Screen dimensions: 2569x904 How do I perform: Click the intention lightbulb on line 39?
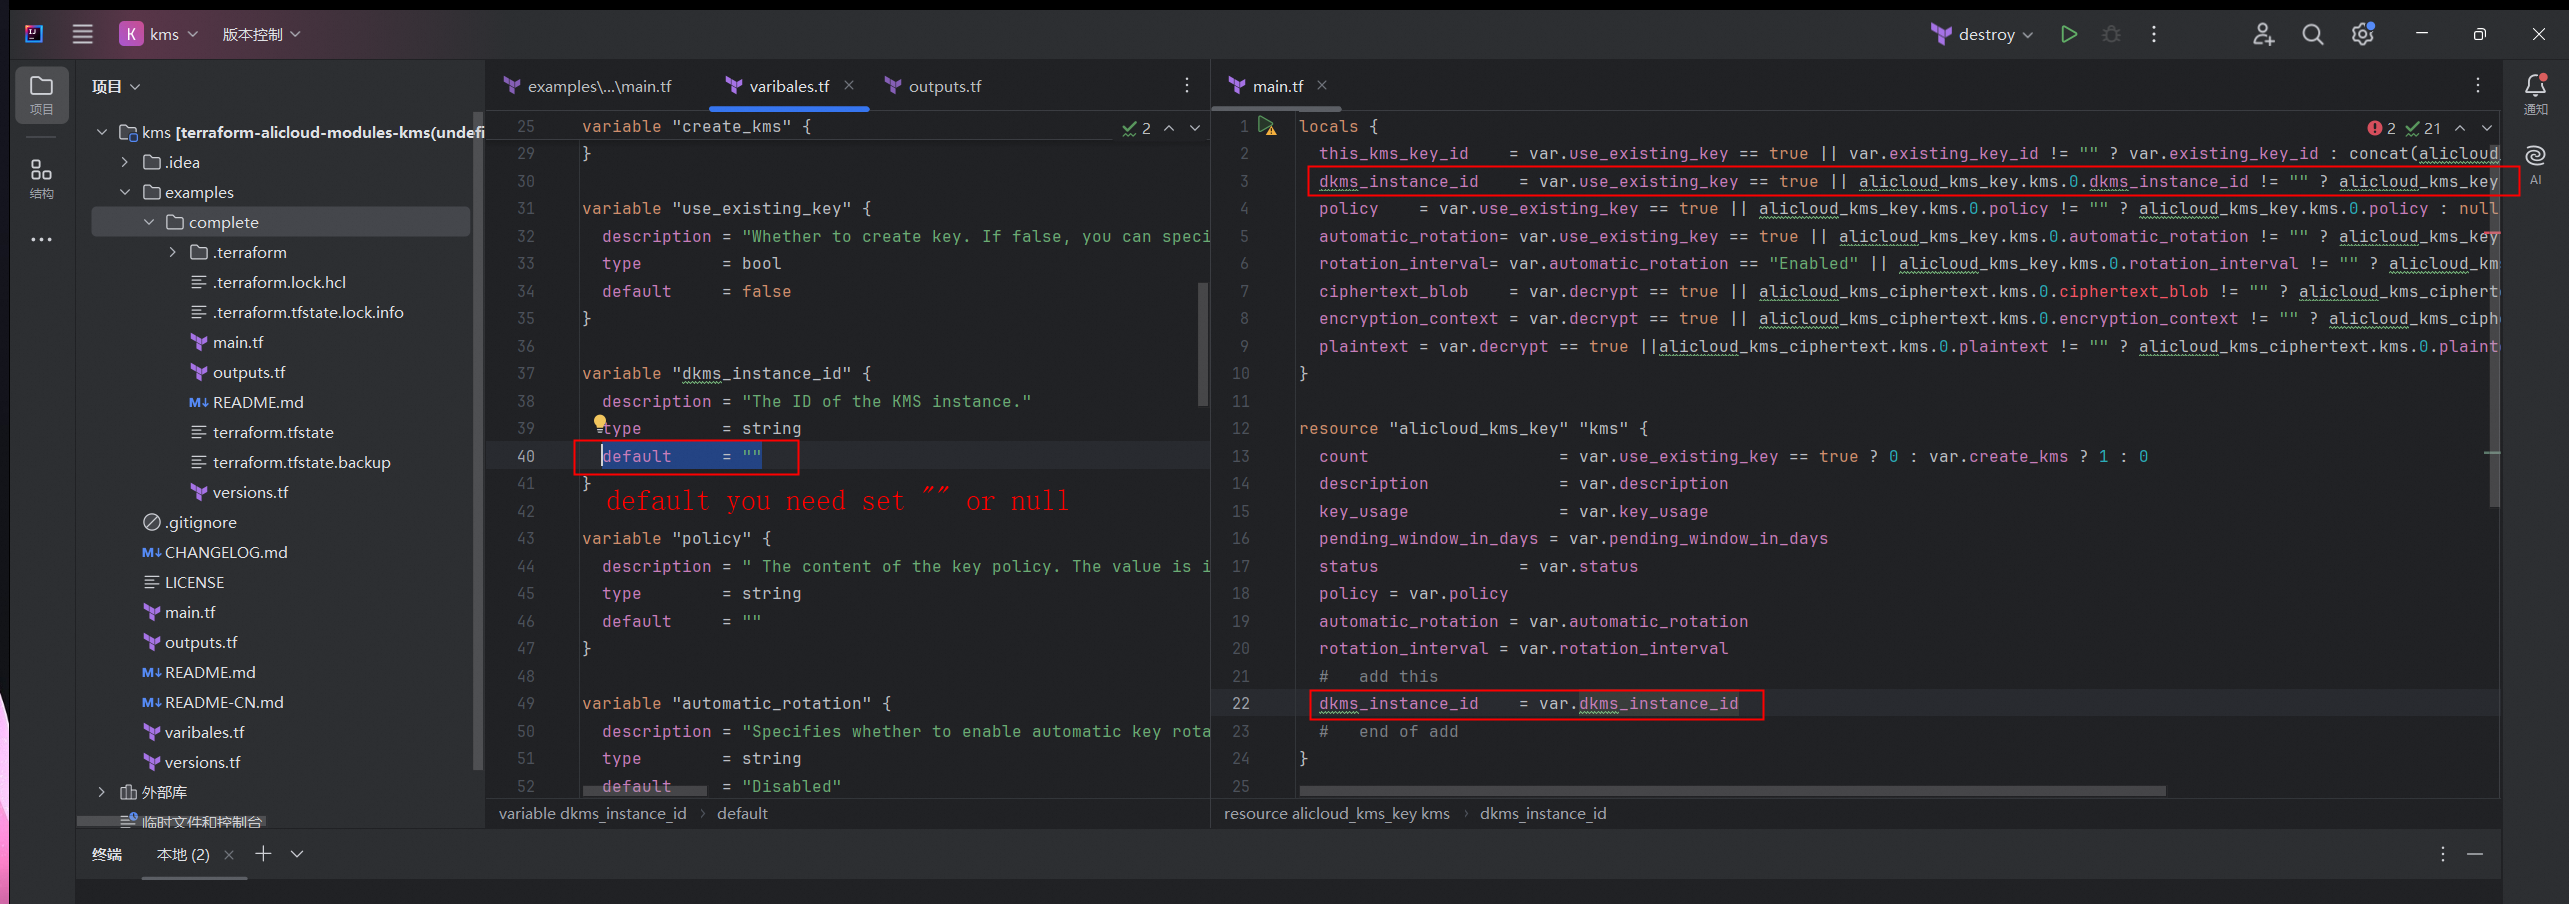coord(599,422)
